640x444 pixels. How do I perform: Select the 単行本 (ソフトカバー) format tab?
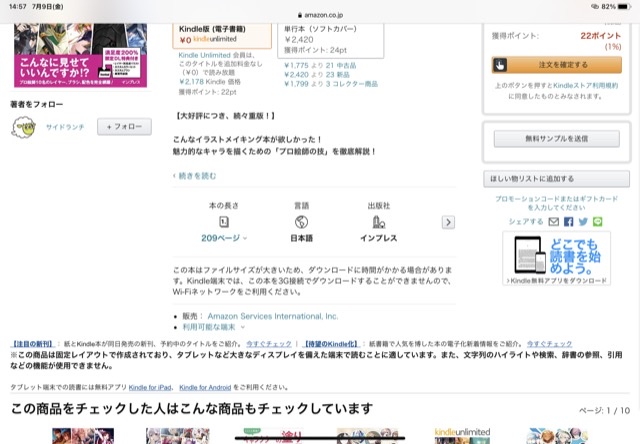point(331,40)
